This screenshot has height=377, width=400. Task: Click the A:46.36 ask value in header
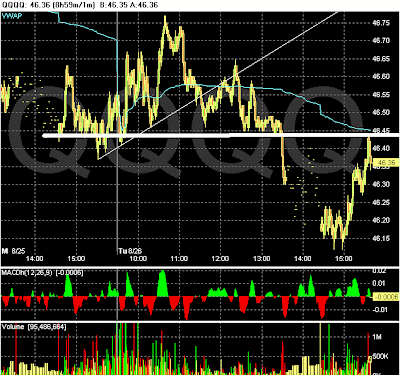144,5
